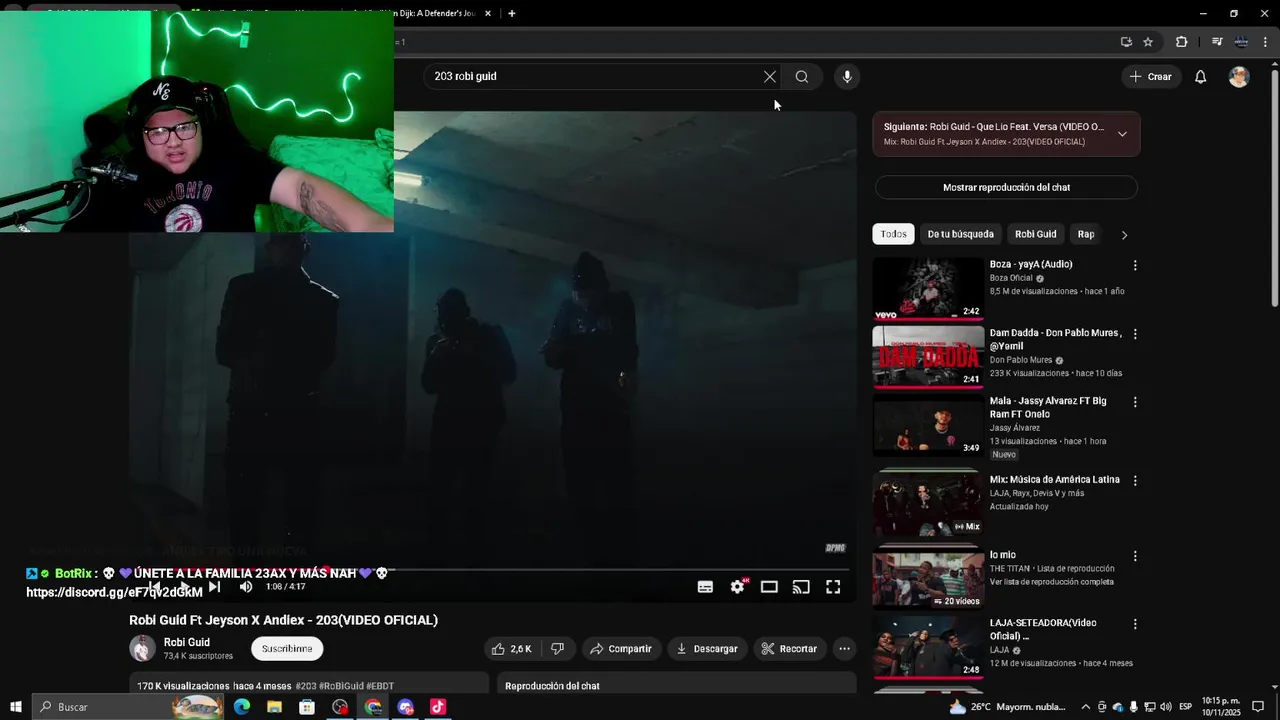1280x720 pixels.
Task: Click the Crear button
Action: [x=1150, y=77]
